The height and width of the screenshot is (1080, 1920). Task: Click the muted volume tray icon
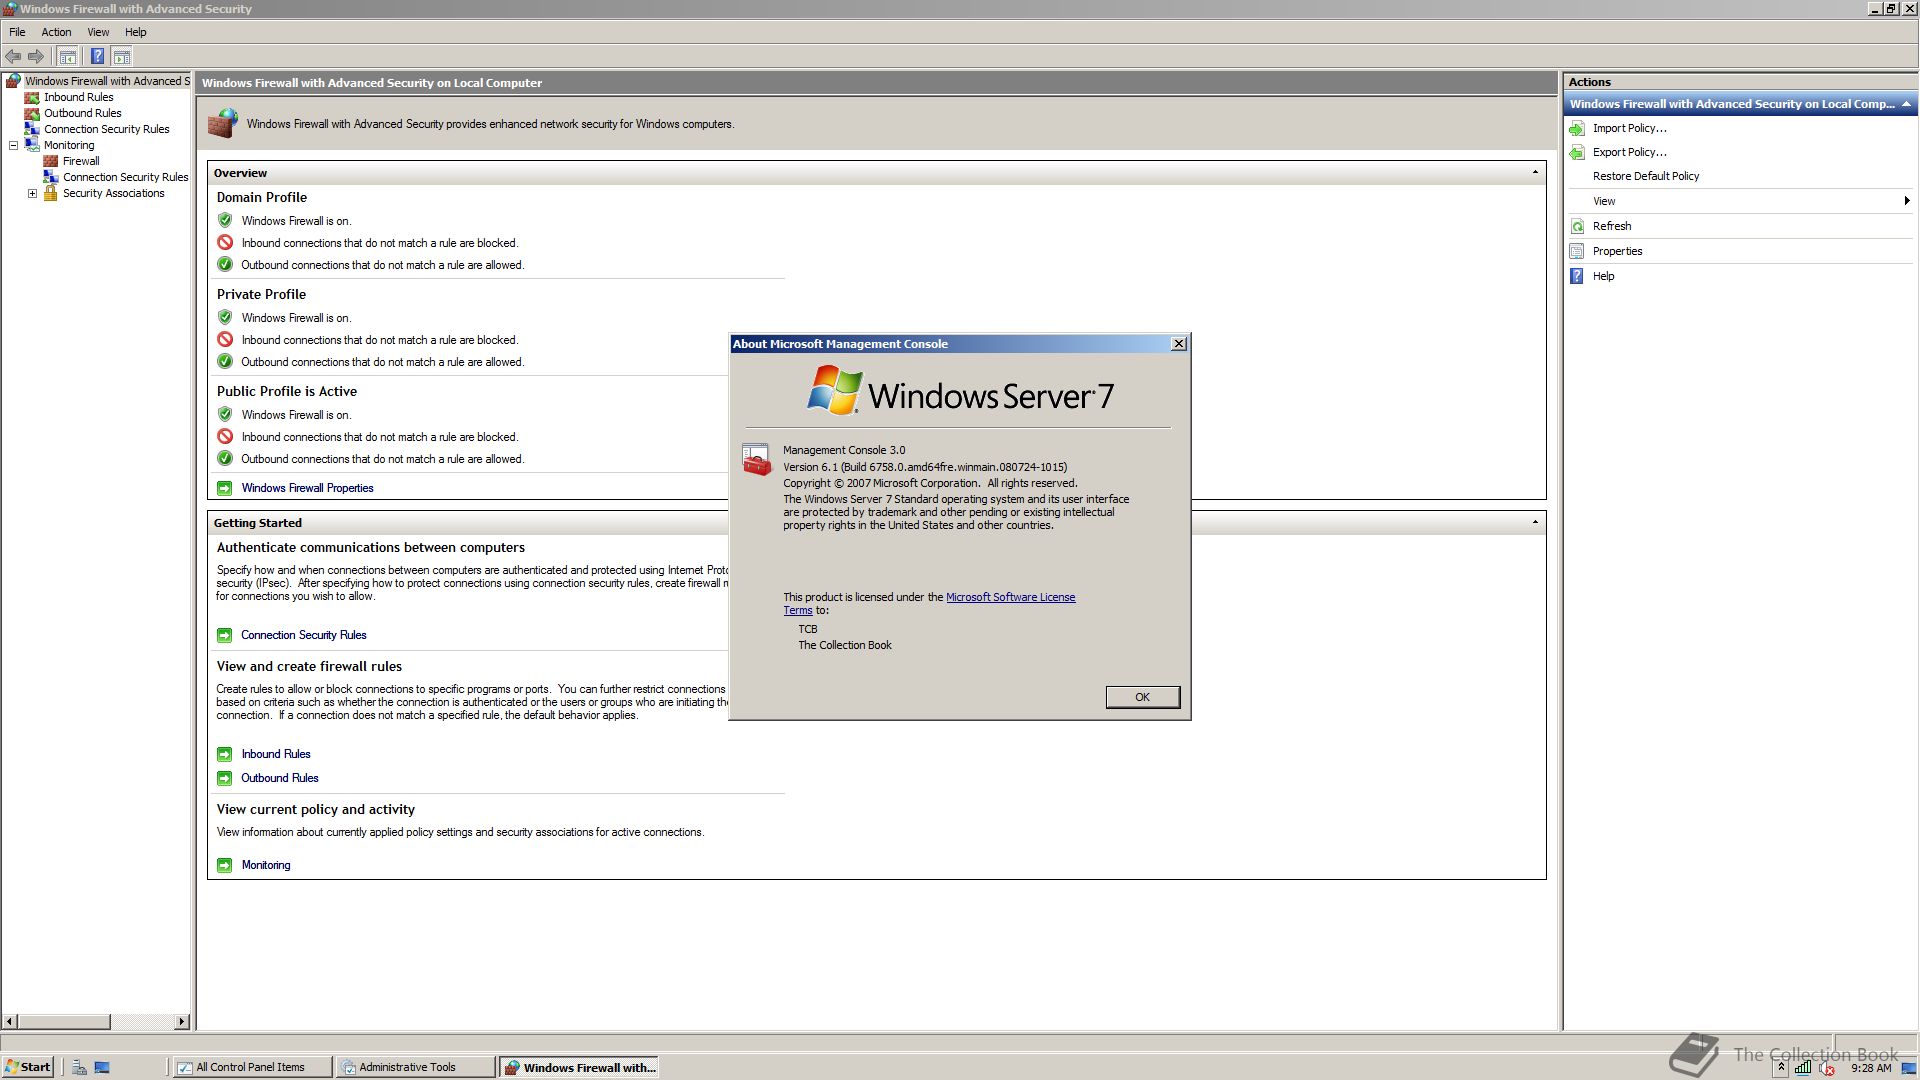tap(1826, 1068)
